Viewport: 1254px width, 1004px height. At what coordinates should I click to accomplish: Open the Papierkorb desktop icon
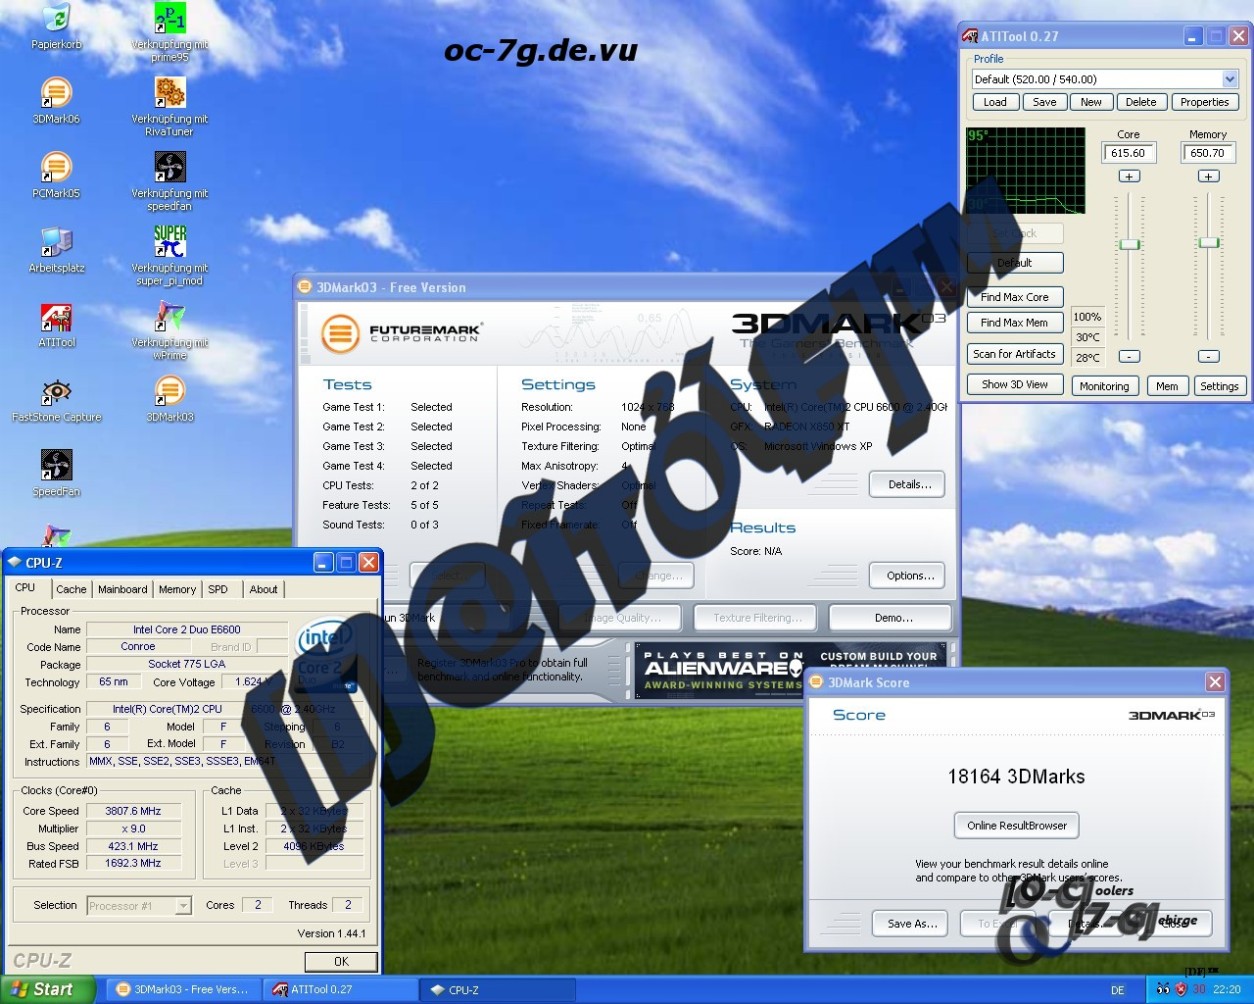tap(56, 18)
